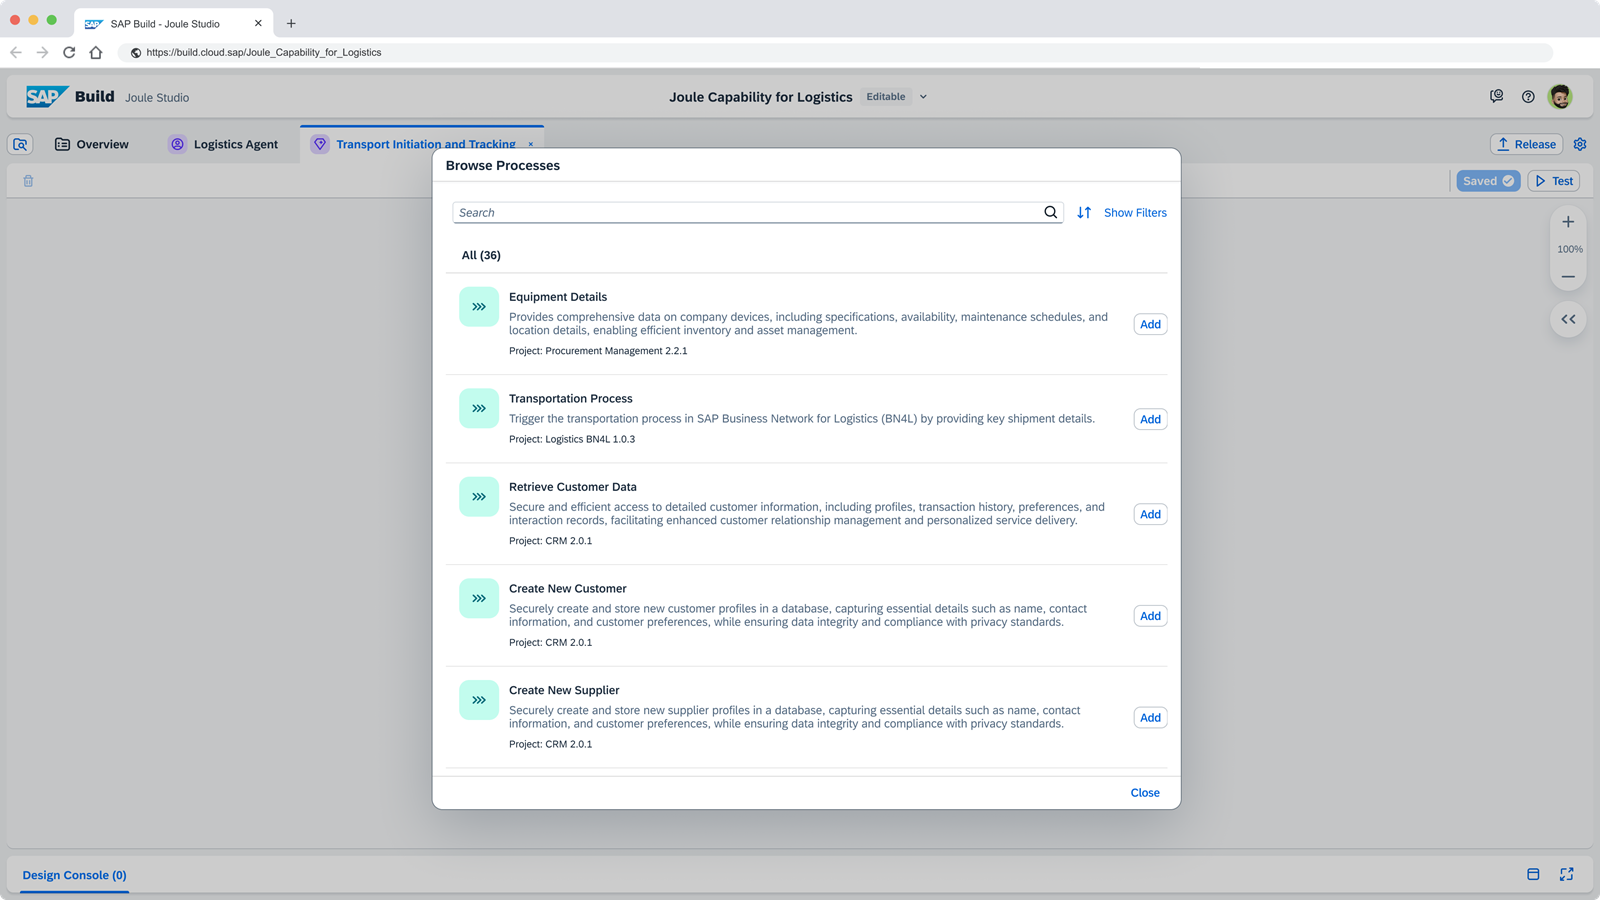Click the 100% zoom level value
The width and height of the screenshot is (1600, 900).
1570,249
